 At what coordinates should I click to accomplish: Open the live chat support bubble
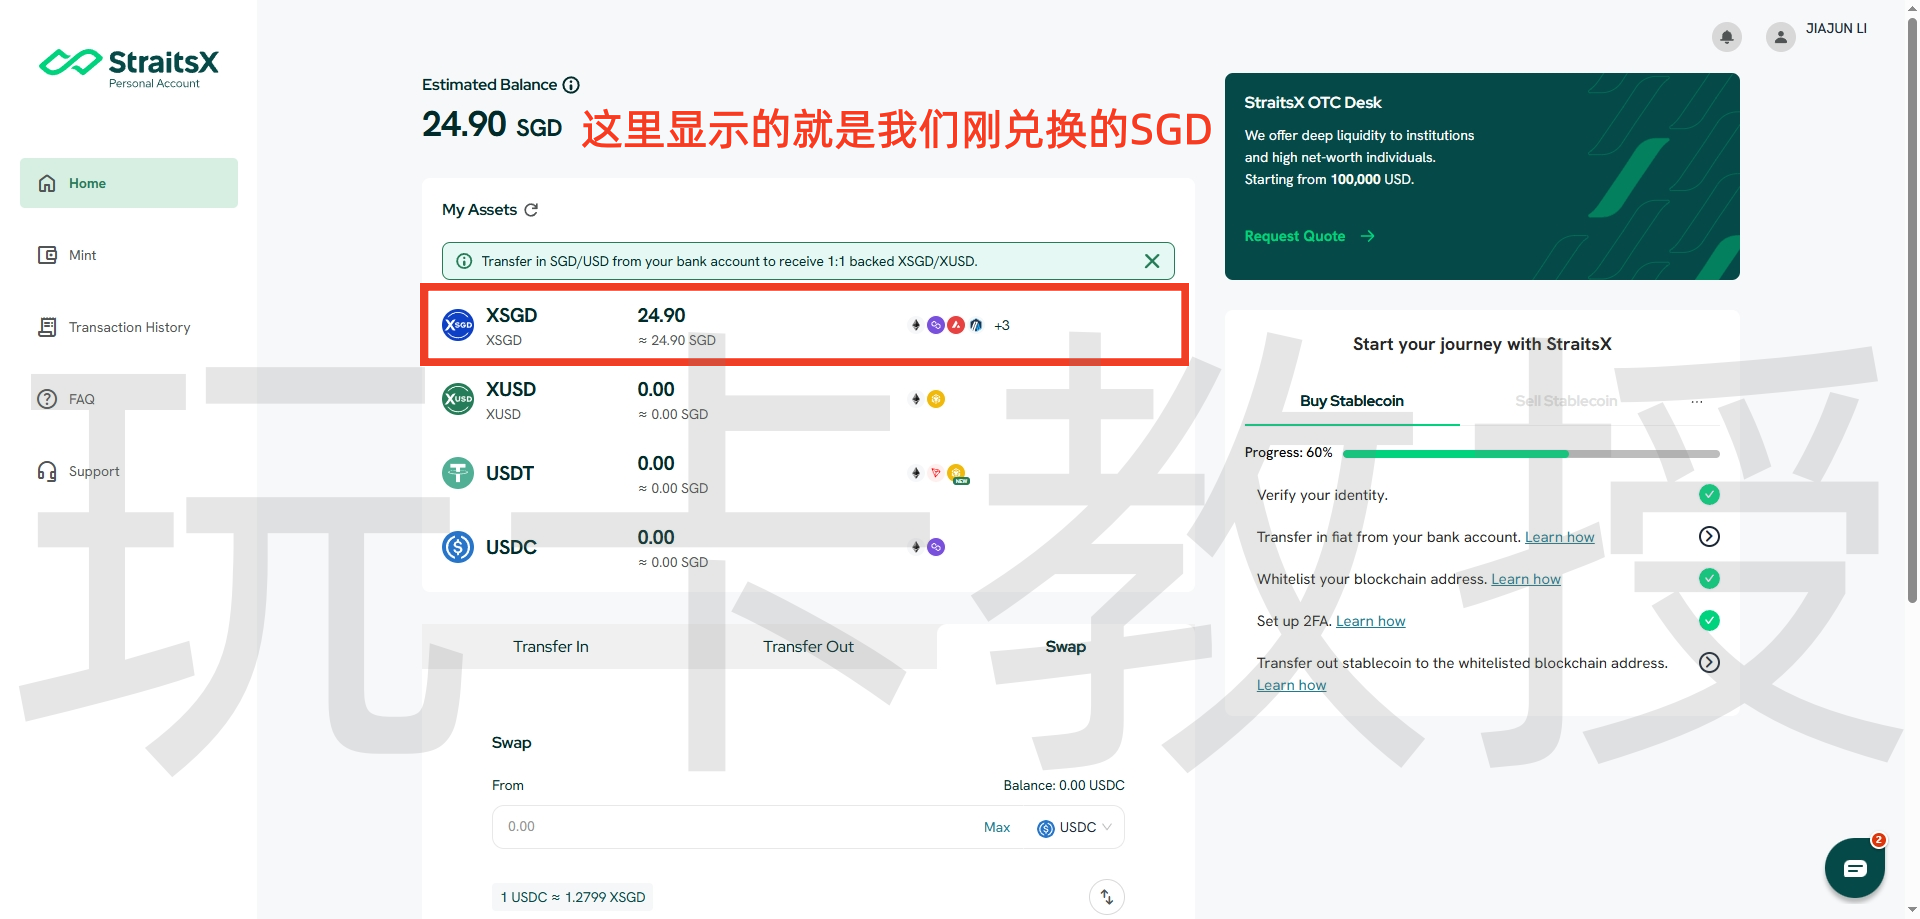pyautogui.click(x=1854, y=868)
